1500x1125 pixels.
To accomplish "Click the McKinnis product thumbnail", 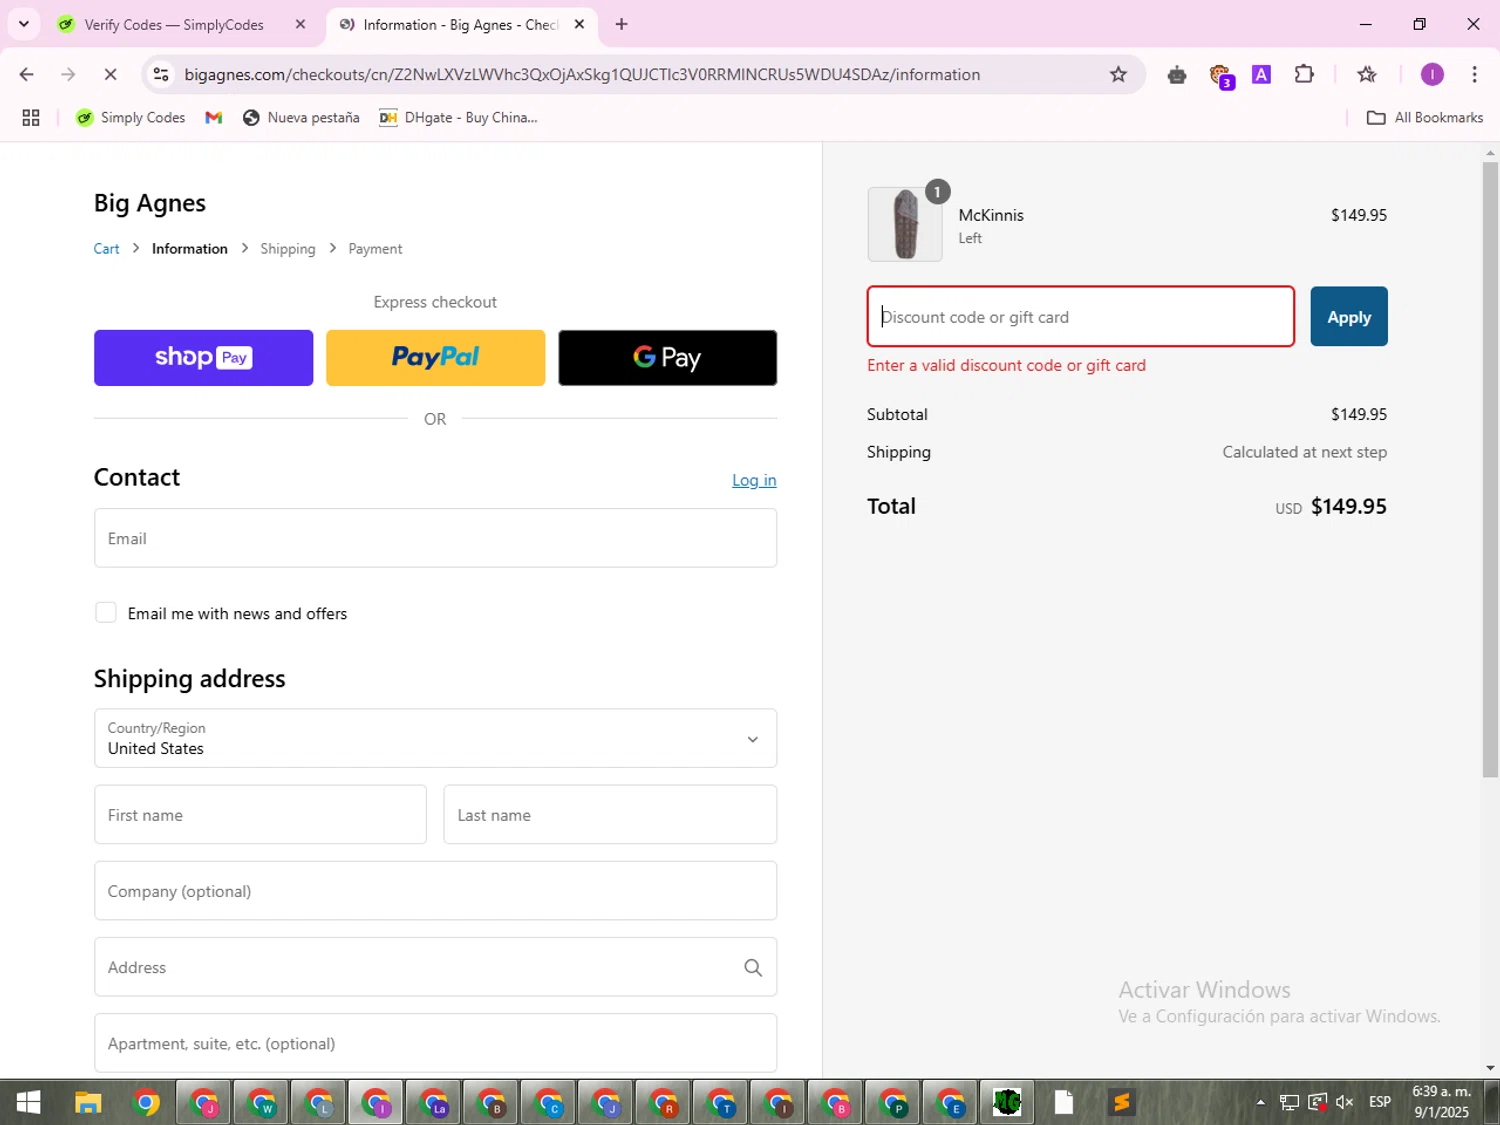I will (x=905, y=224).
